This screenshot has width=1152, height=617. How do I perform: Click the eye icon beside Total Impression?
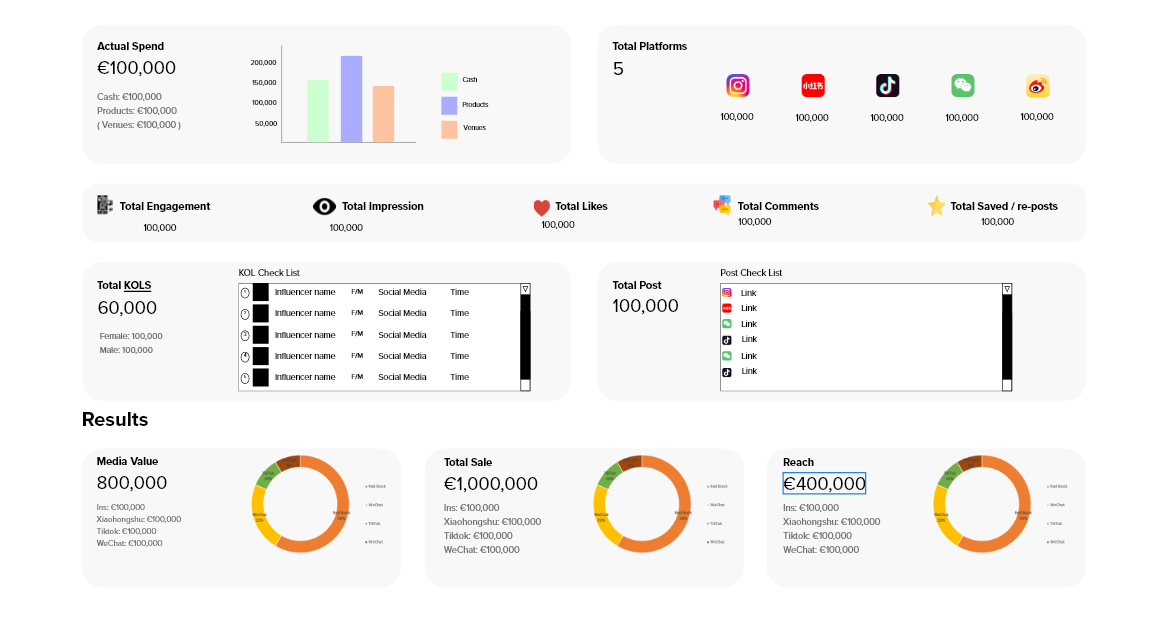[x=324, y=207]
